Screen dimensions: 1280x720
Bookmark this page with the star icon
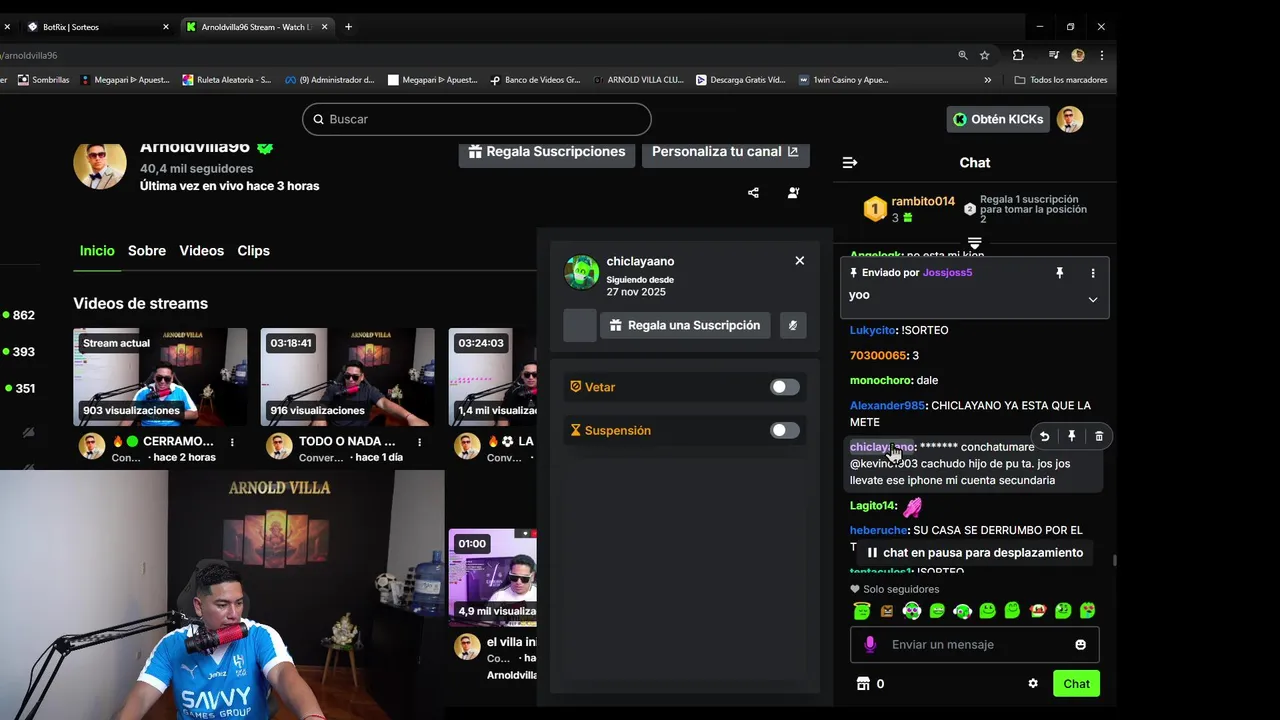[x=985, y=55]
